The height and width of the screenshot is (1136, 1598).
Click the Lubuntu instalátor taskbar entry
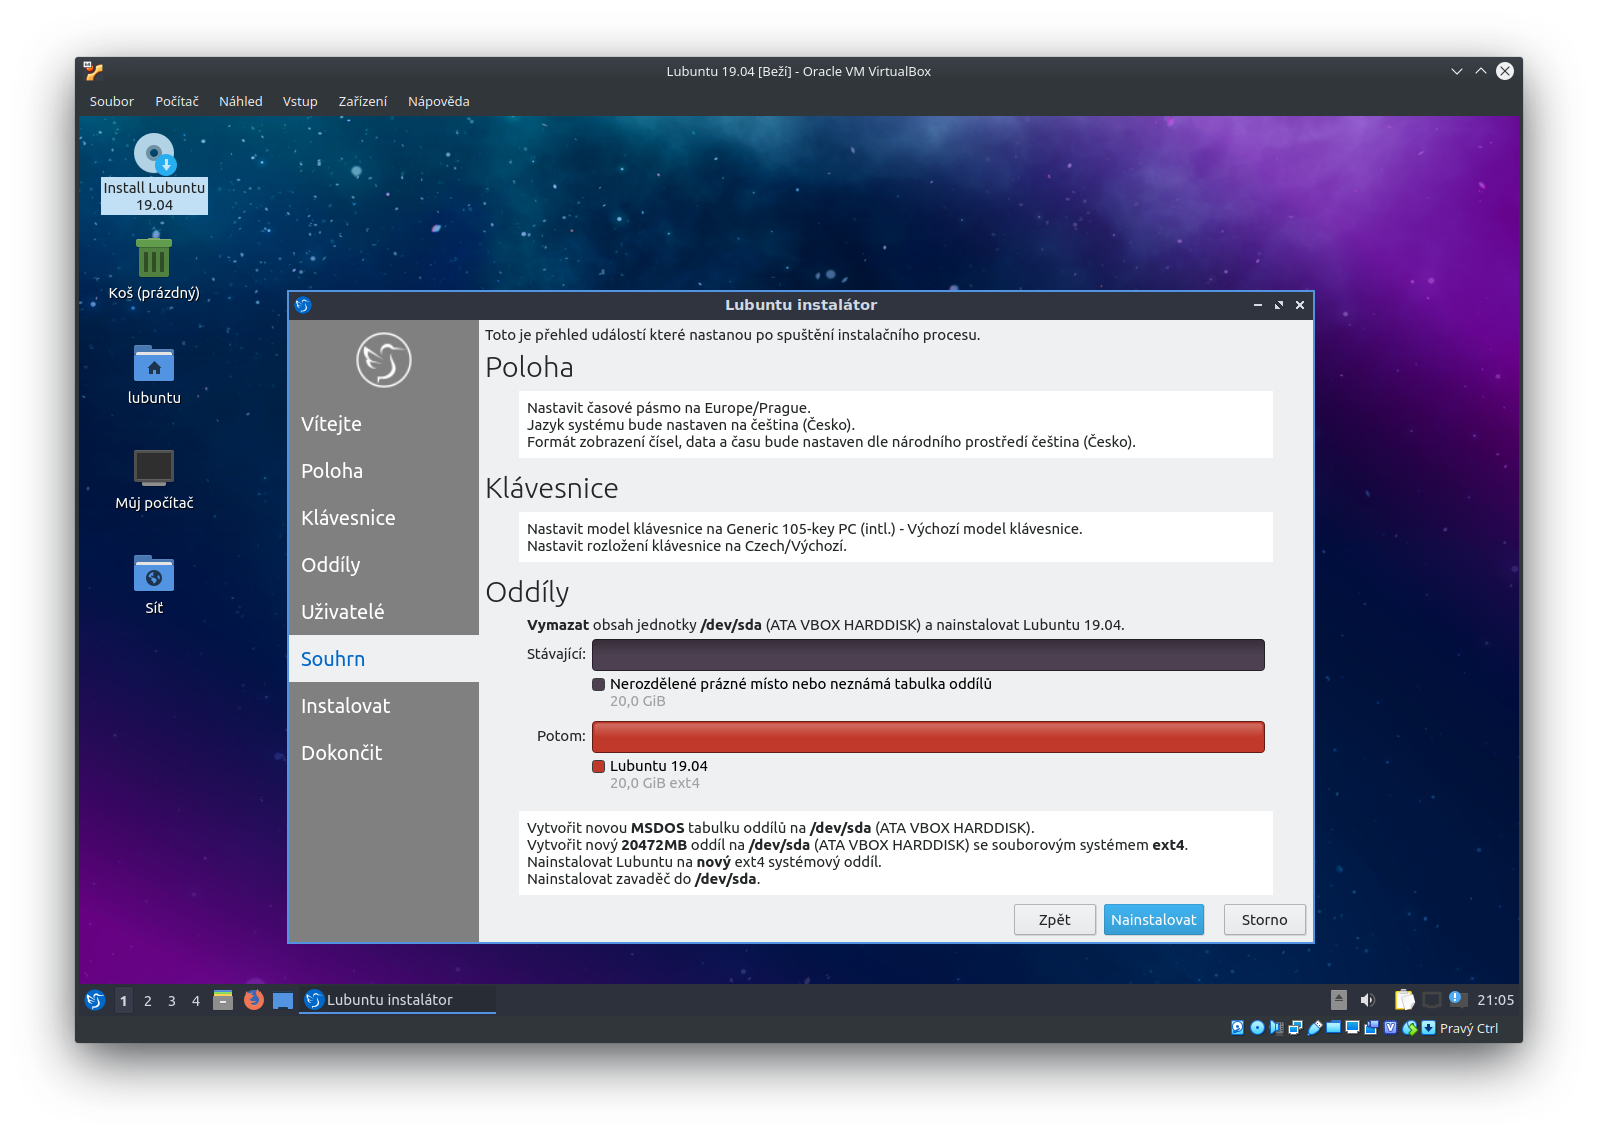(x=398, y=1000)
